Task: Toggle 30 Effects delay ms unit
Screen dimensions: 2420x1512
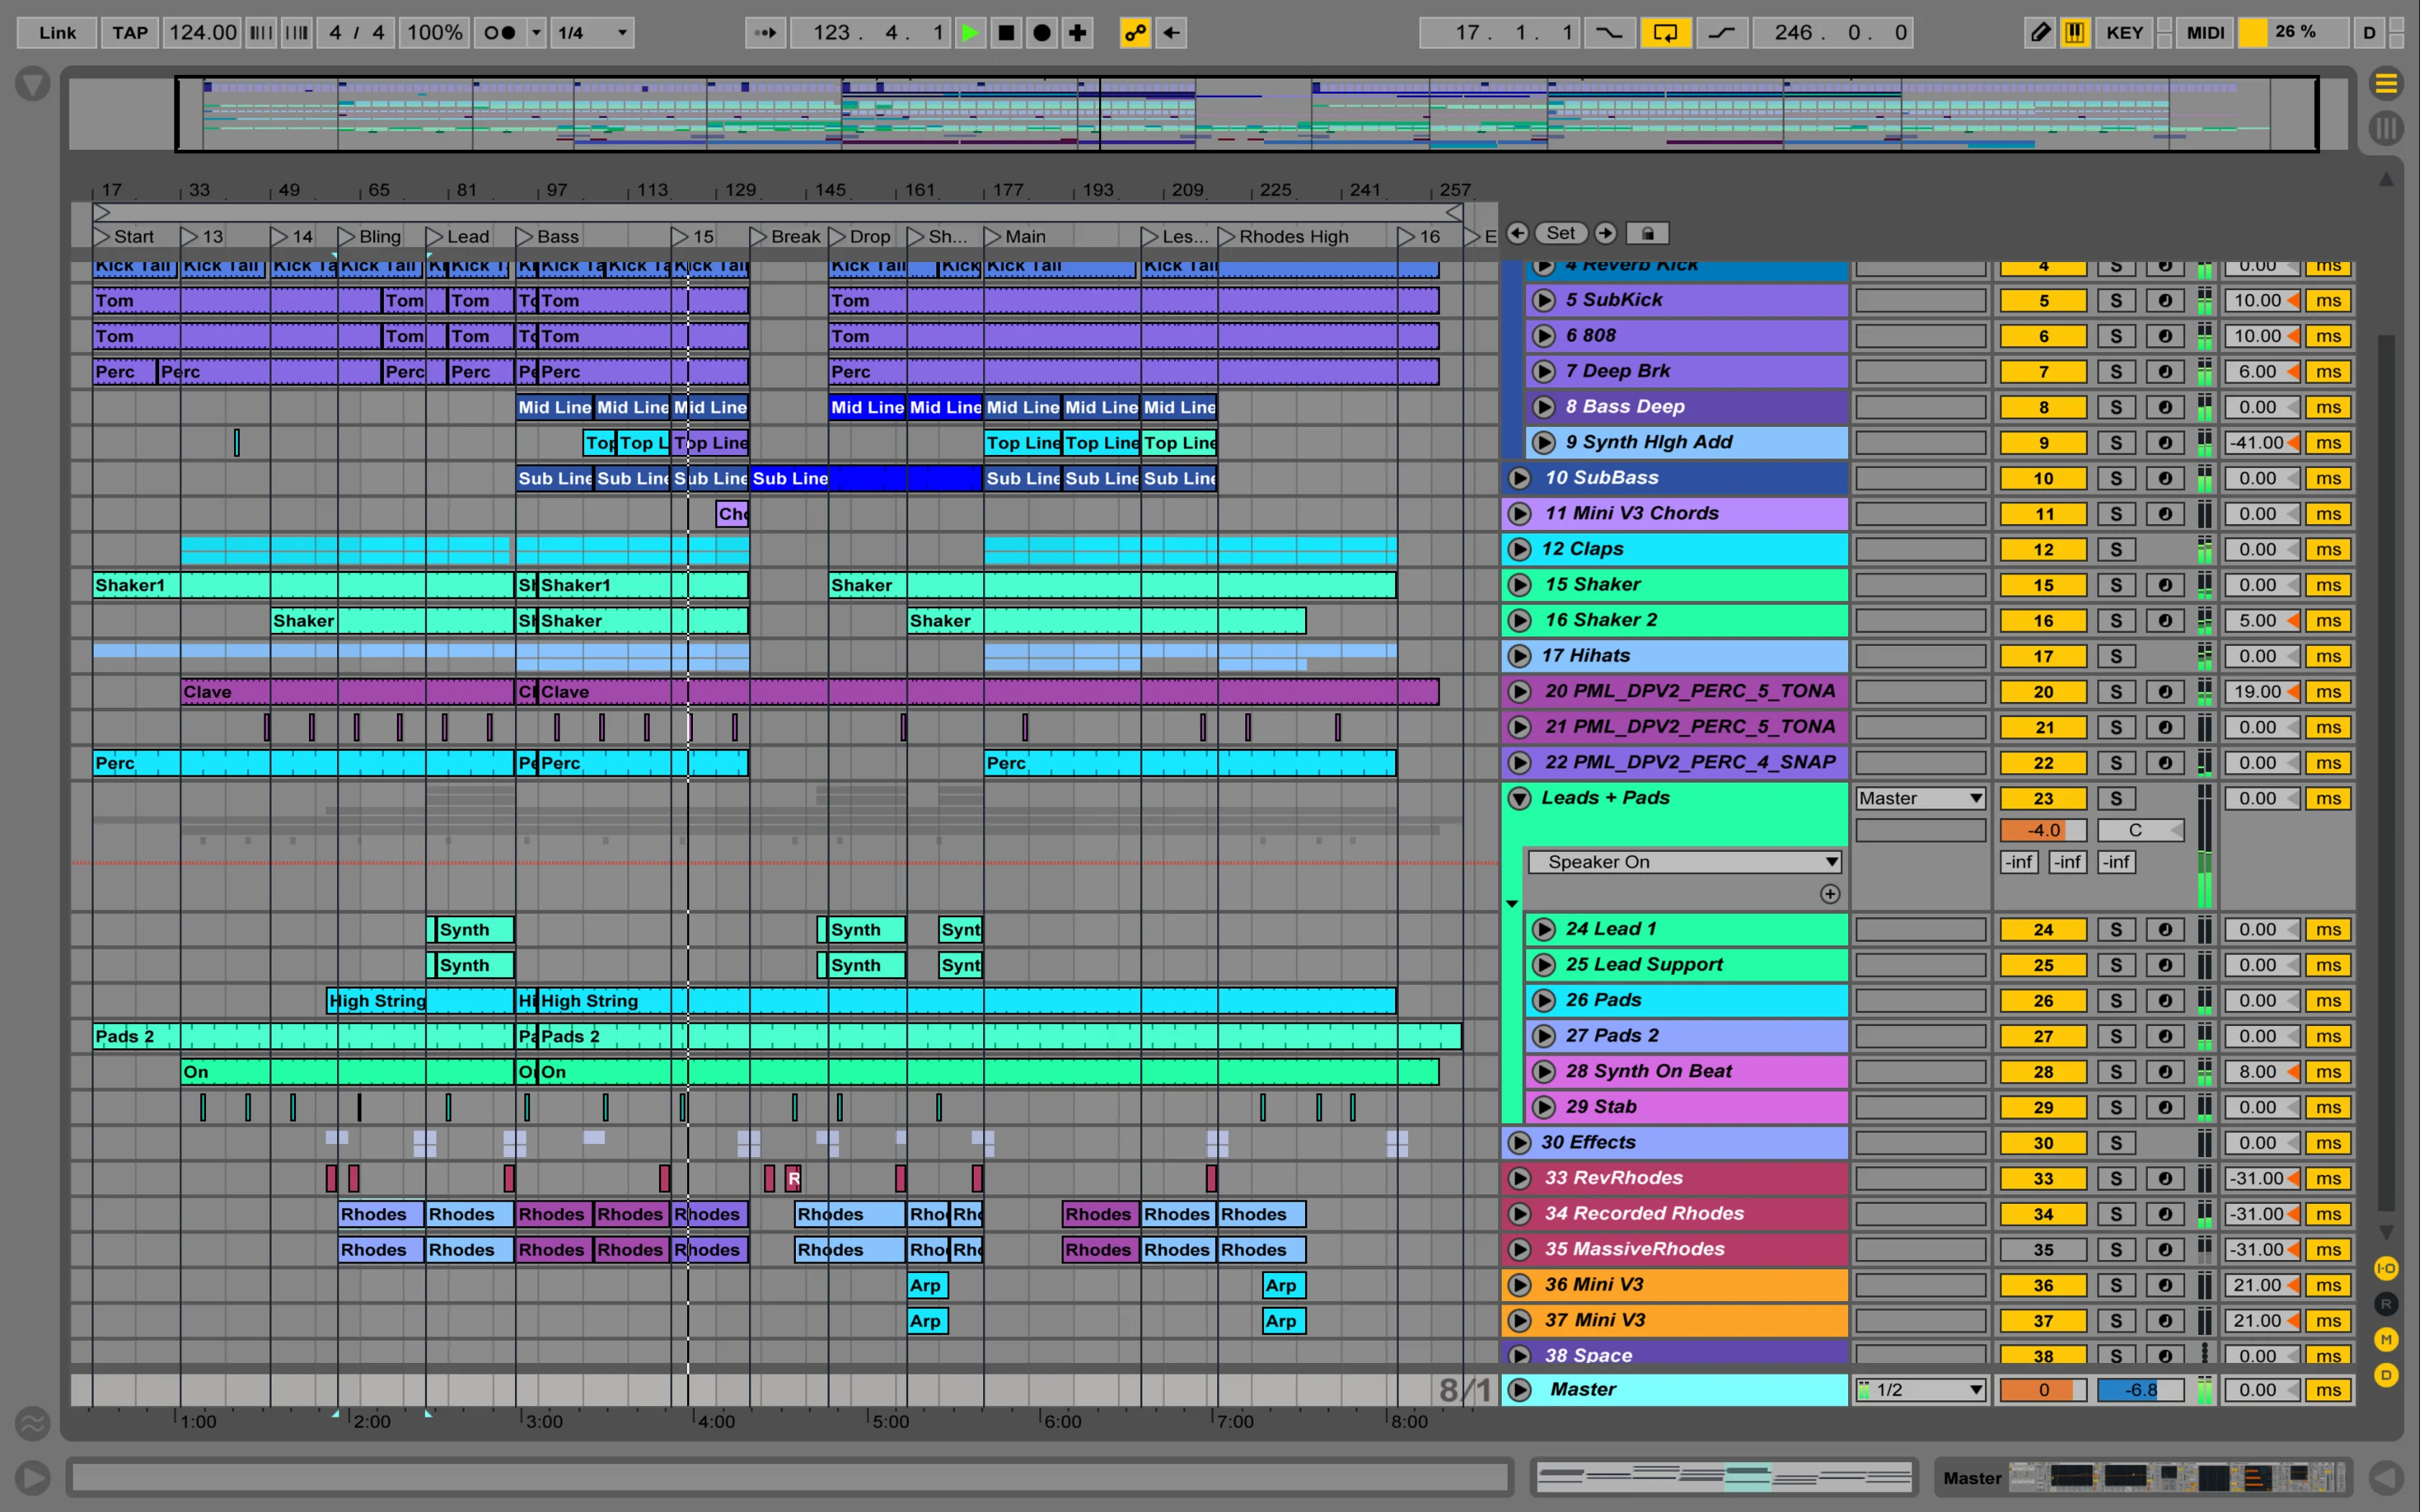Action: tap(2328, 1142)
